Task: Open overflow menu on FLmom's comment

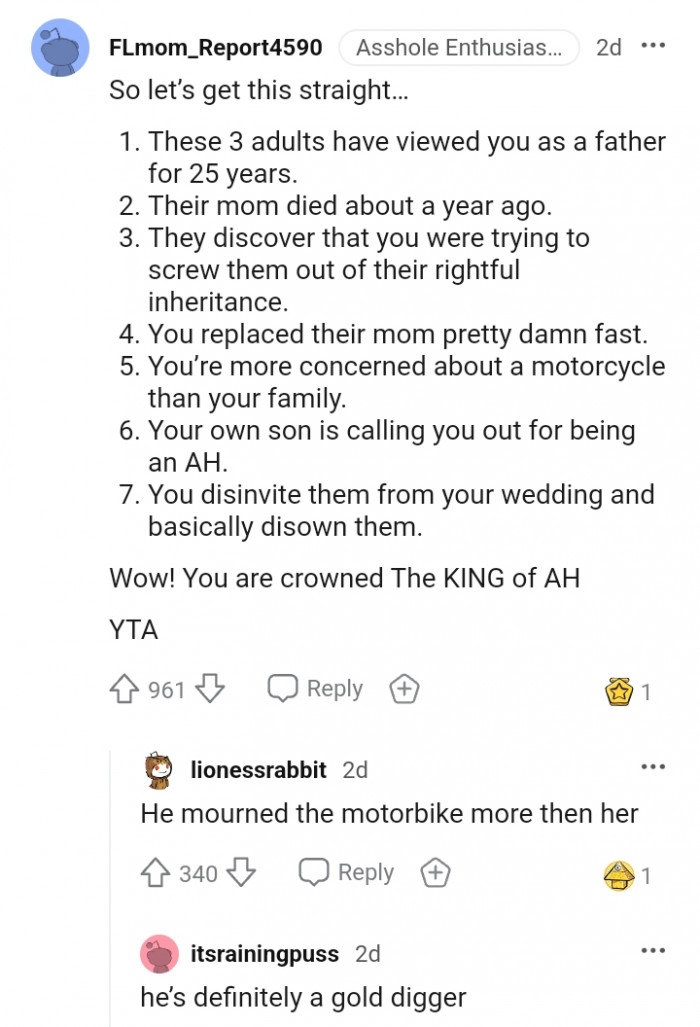Action: [x=655, y=43]
